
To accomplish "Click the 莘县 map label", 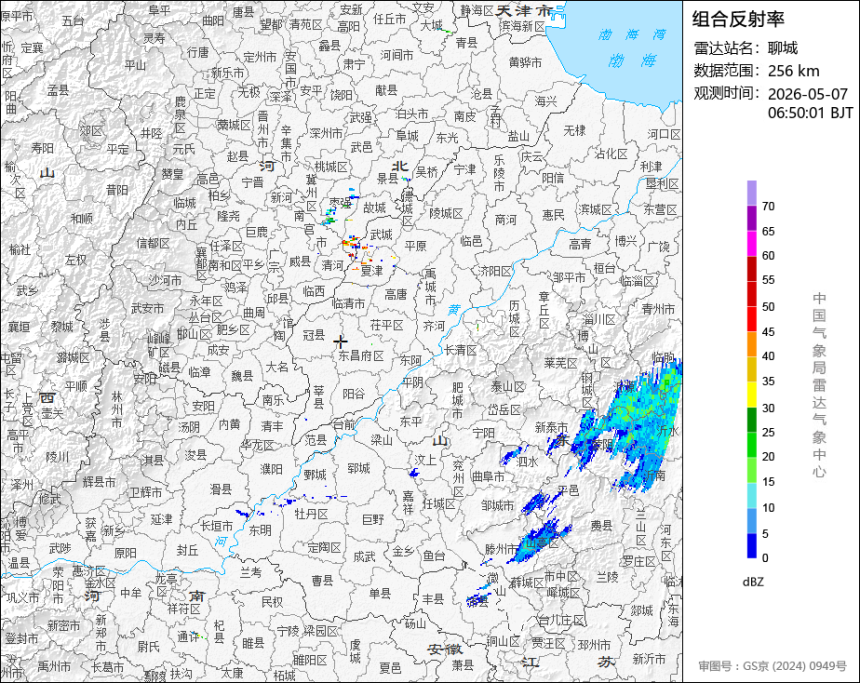I will [x=319, y=397].
